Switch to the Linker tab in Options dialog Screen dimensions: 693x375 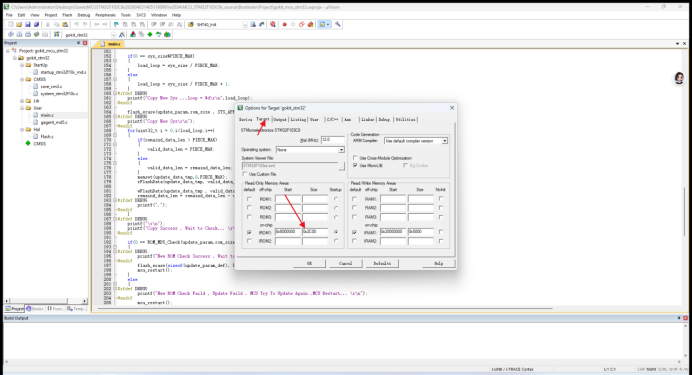(x=368, y=119)
